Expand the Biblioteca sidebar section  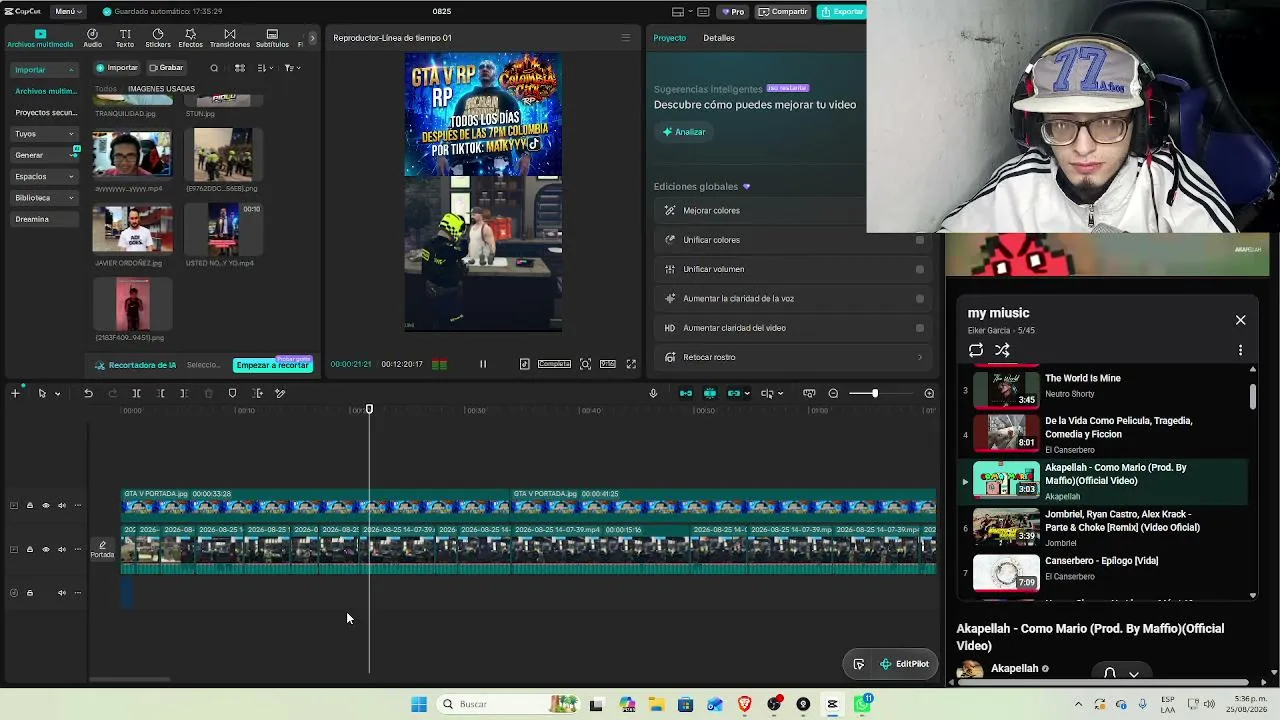tap(71, 198)
